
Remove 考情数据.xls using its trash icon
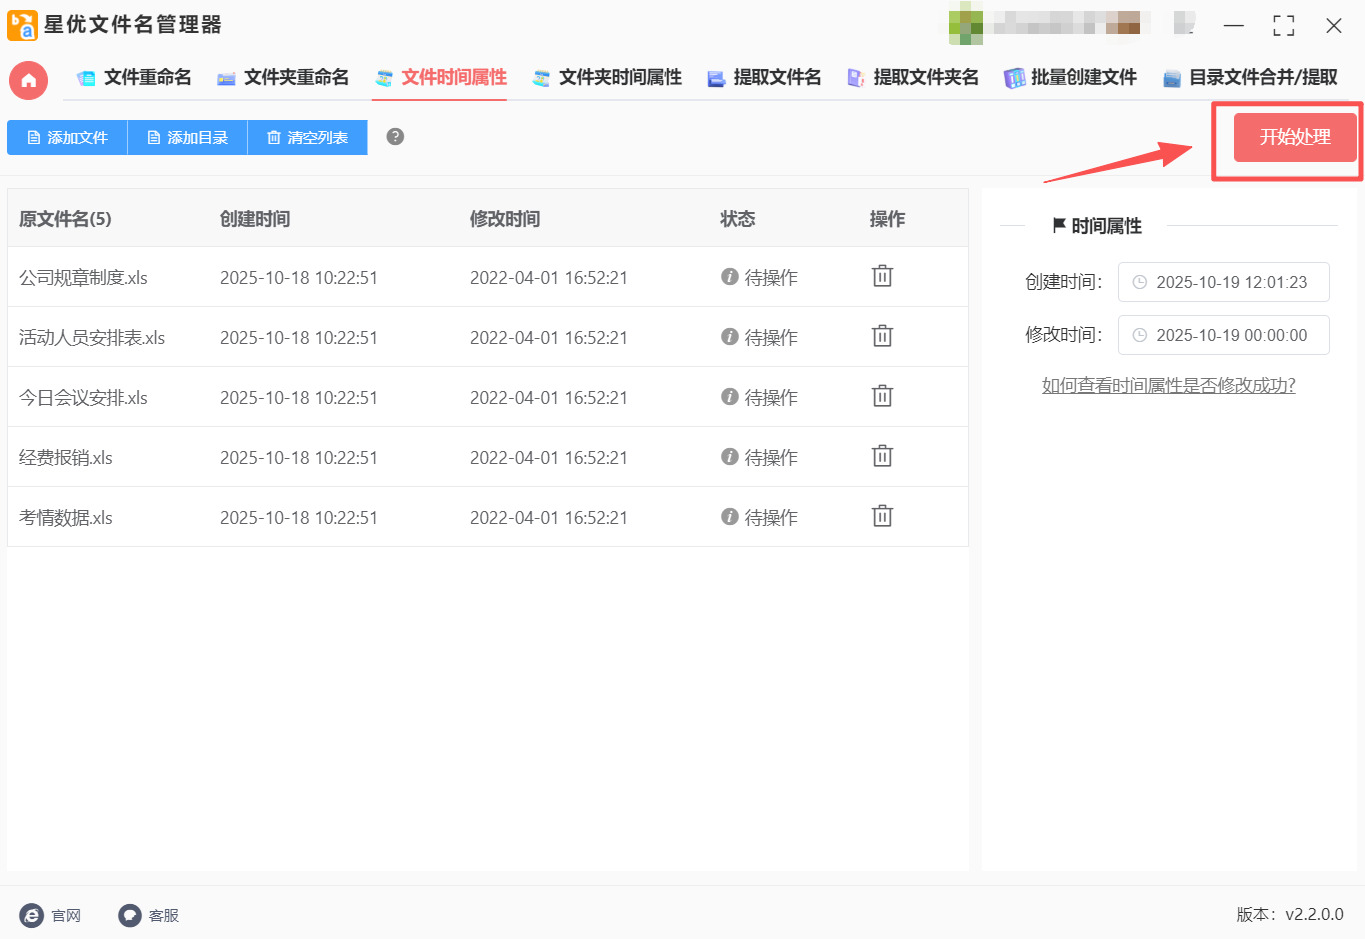[x=882, y=516]
